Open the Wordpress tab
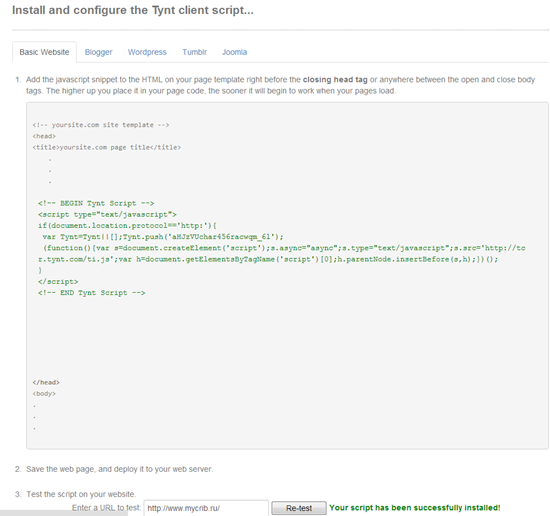Viewport: 550px width, 516px height. [x=147, y=52]
